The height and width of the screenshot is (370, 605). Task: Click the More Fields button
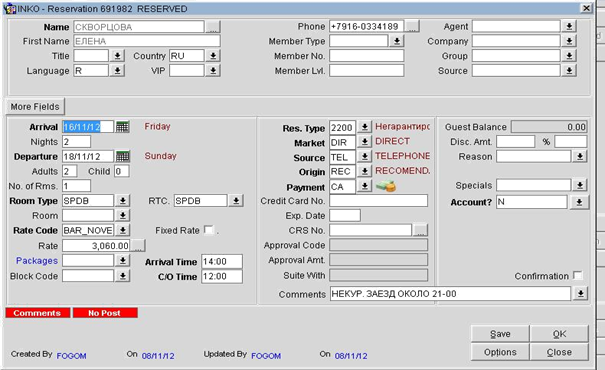pyautogui.click(x=35, y=106)
